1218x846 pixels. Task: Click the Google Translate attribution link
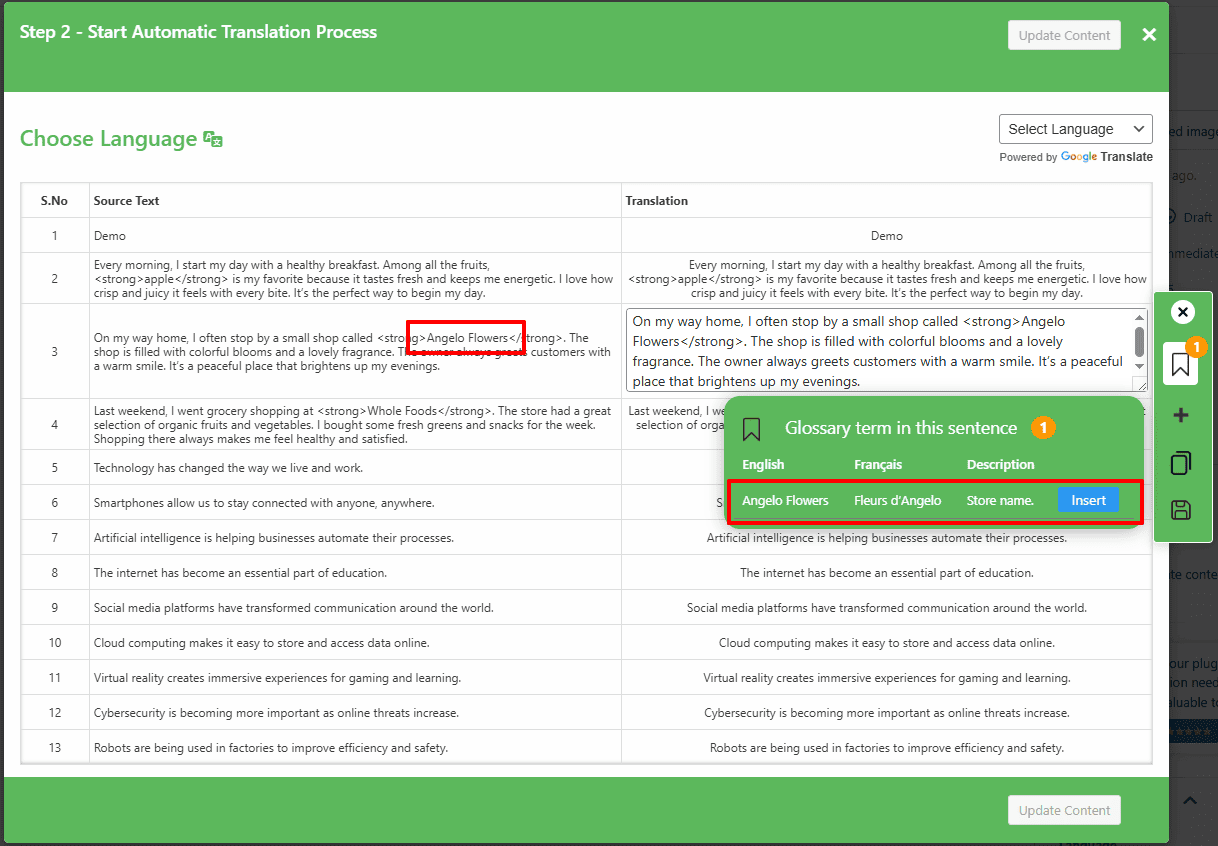point(1106,157)
